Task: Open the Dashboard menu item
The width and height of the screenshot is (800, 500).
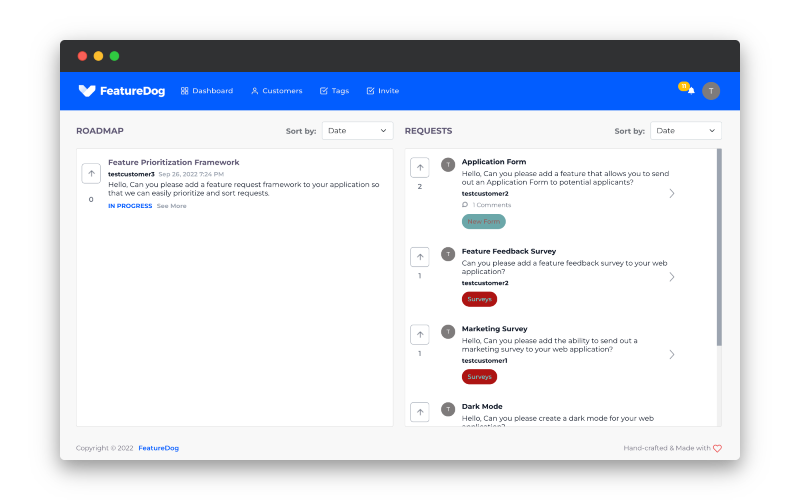Action: (207, 91)
